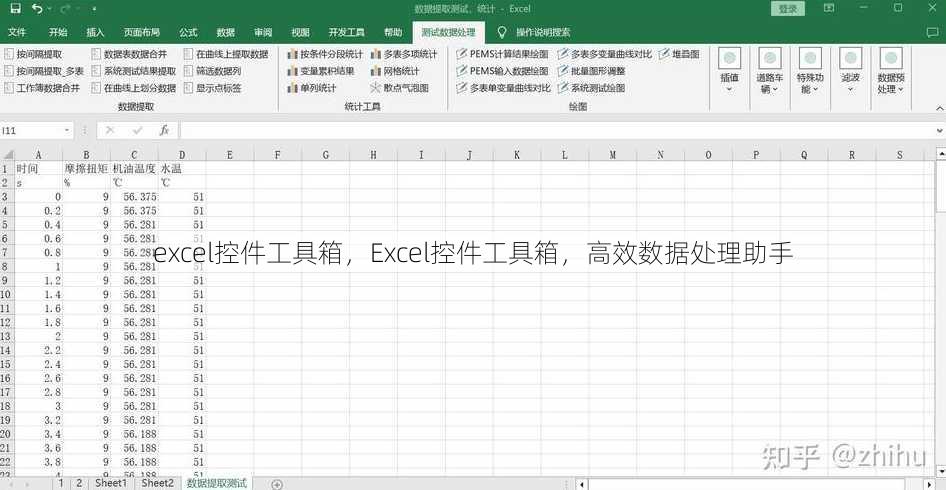Screen dimensions: 946x490
Task: Run the 多表多项统计 tool
Action: pyautogui.click(x=404, y=54)
